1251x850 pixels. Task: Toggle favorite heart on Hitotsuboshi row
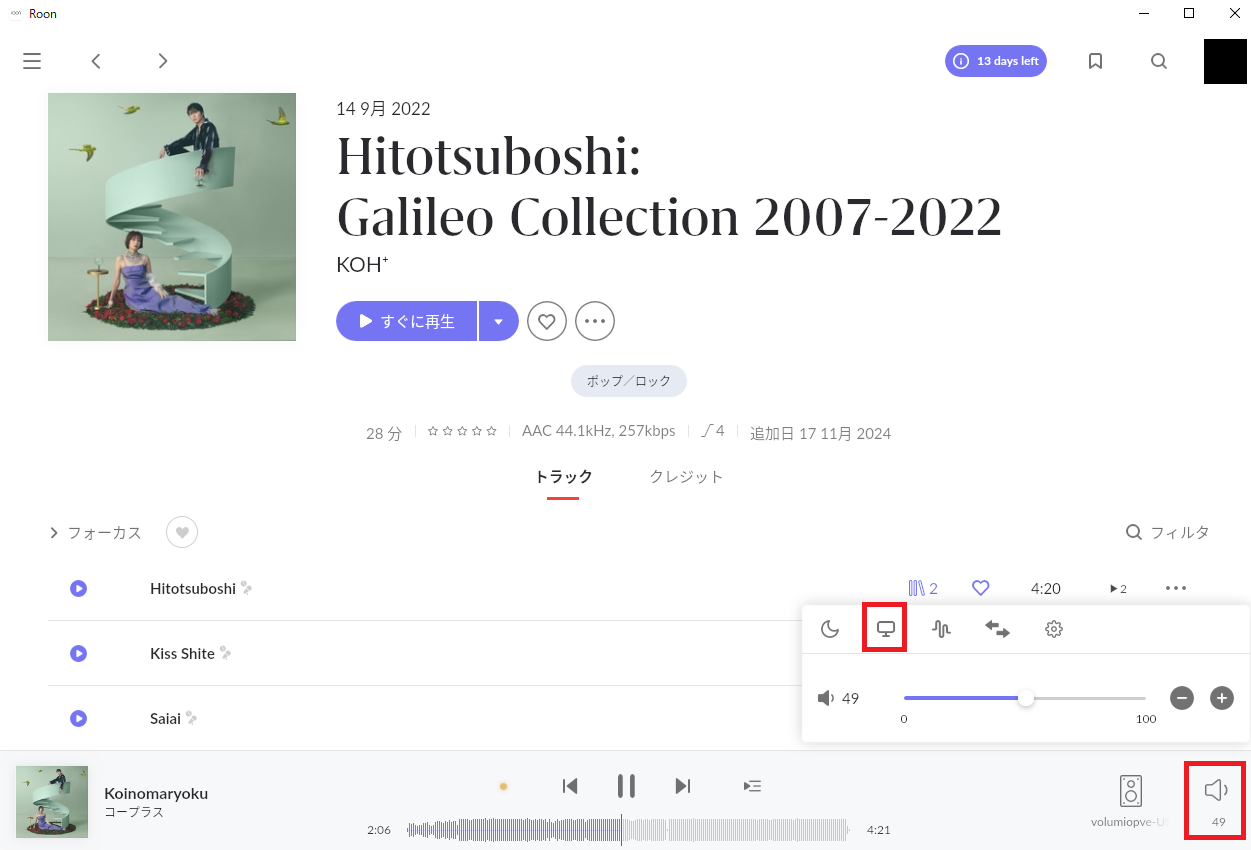981,589
